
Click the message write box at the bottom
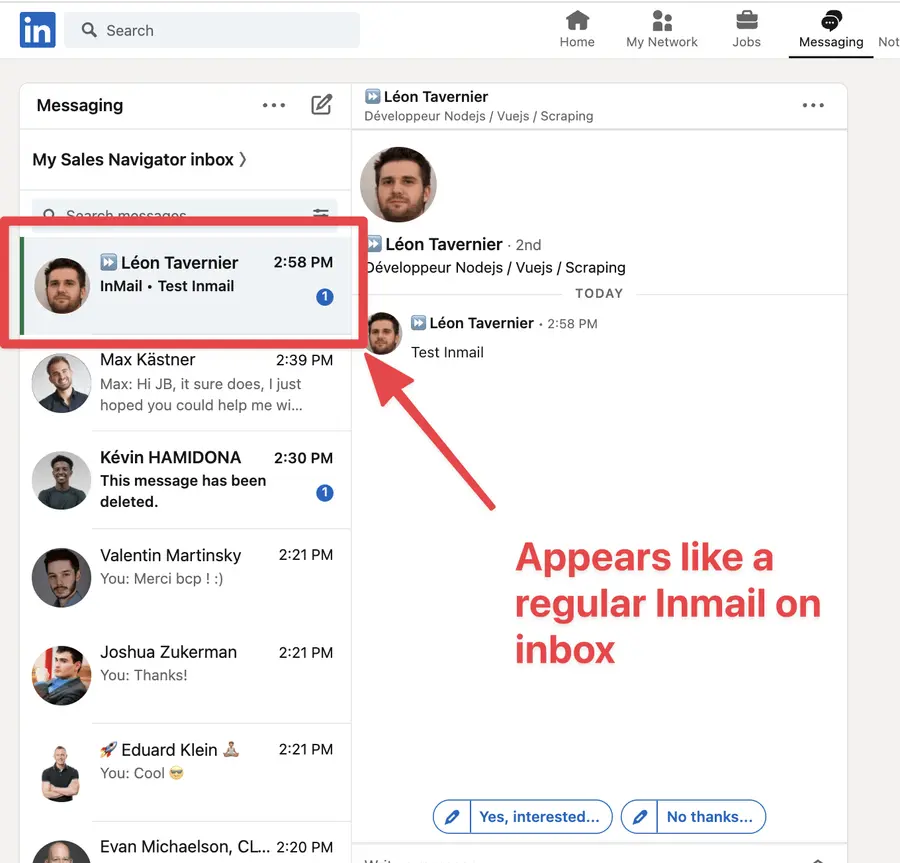pyautogui.click(x=600, y=858)
